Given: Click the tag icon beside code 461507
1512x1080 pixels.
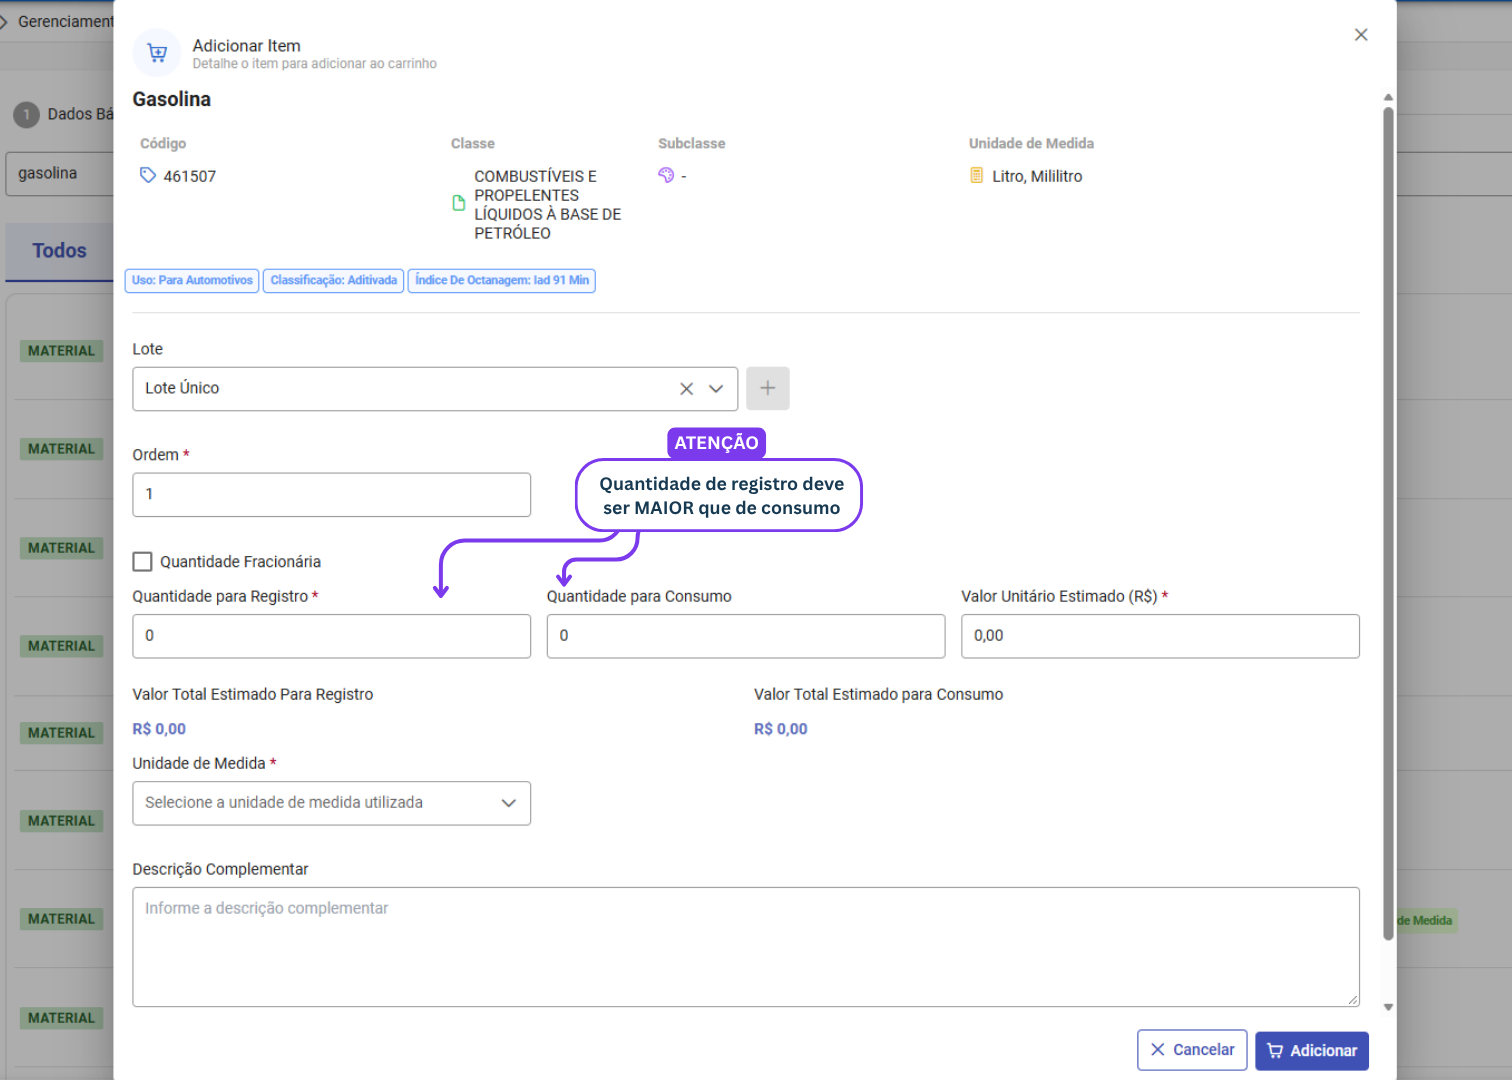Looking at the screenshot, I should click(x=148, y=176).
